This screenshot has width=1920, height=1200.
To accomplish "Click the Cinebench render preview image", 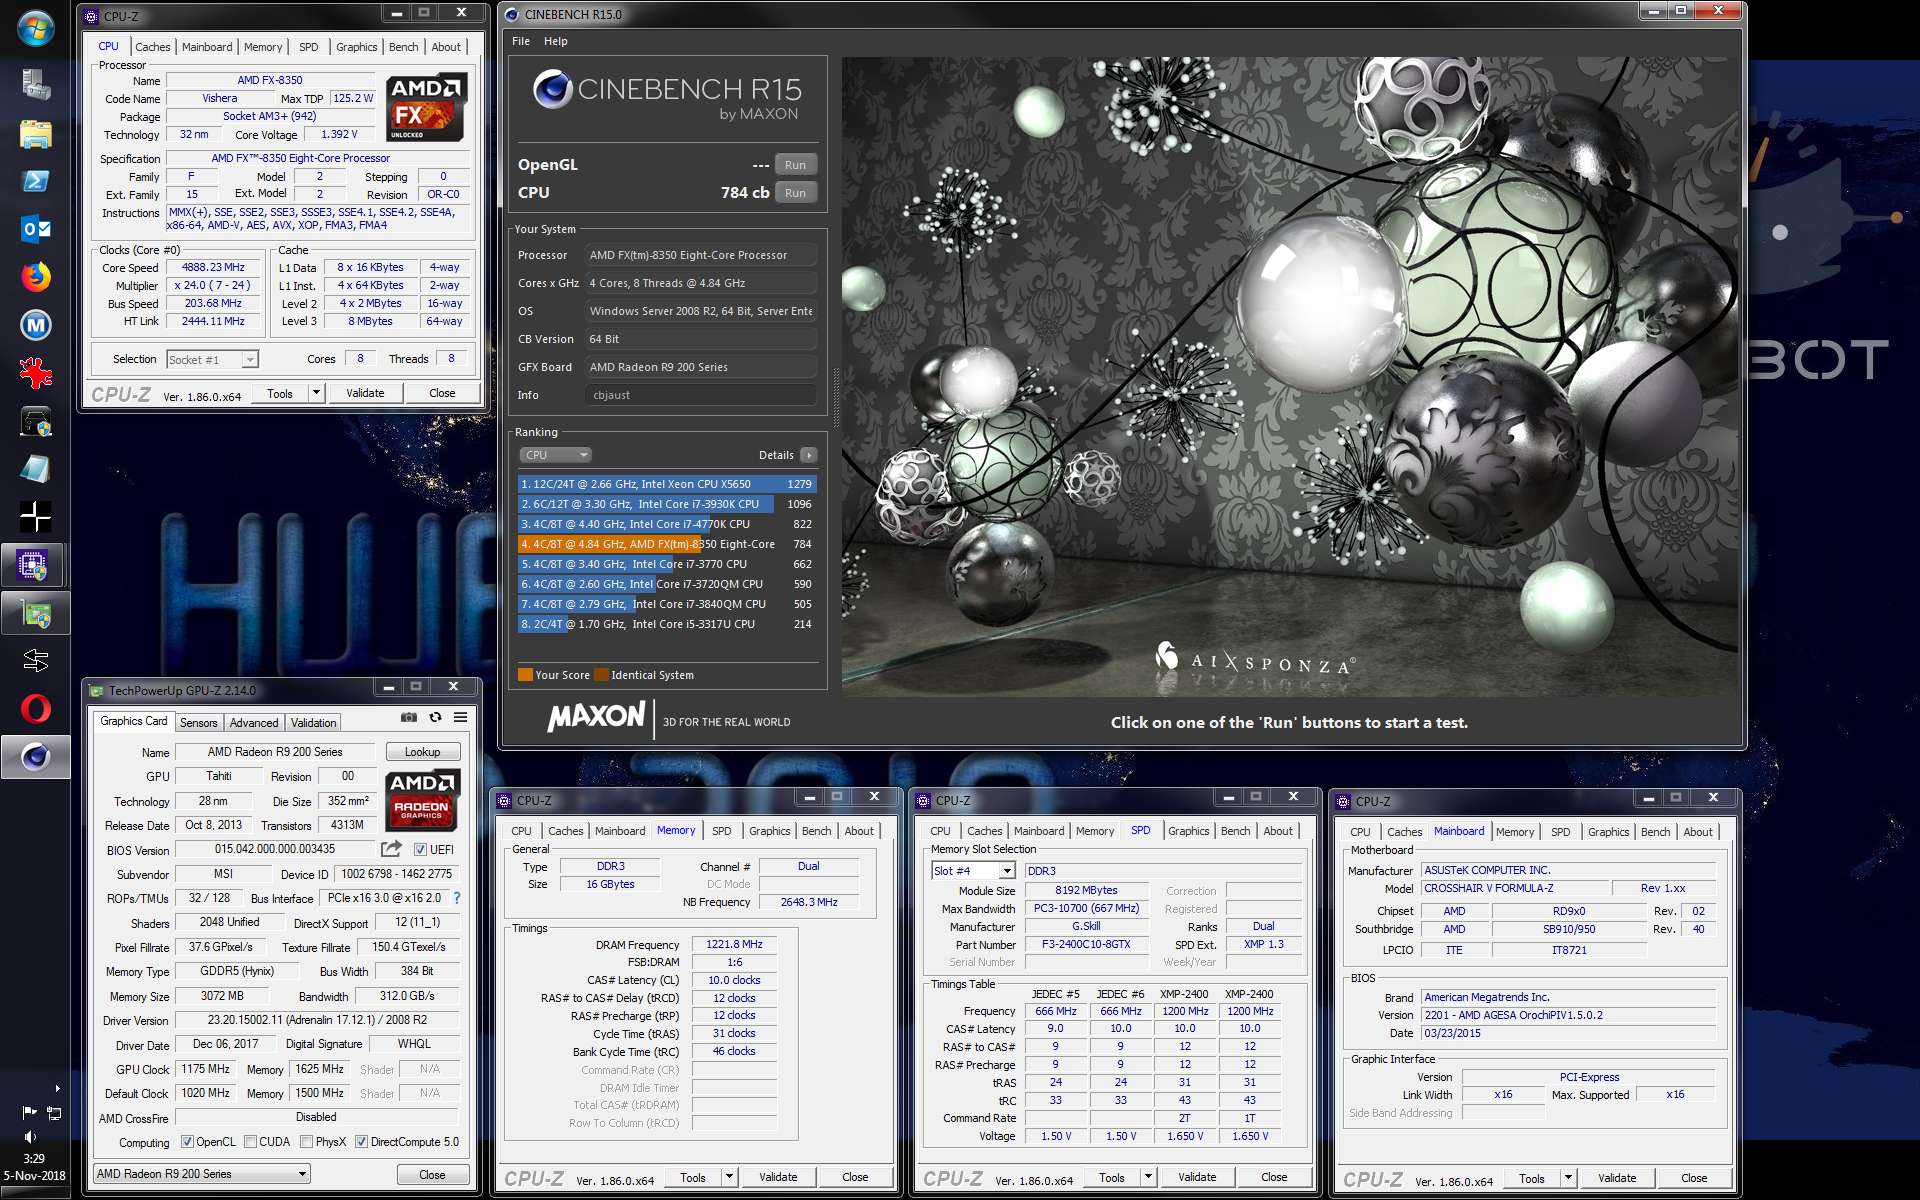I will tap(1291, 377).
